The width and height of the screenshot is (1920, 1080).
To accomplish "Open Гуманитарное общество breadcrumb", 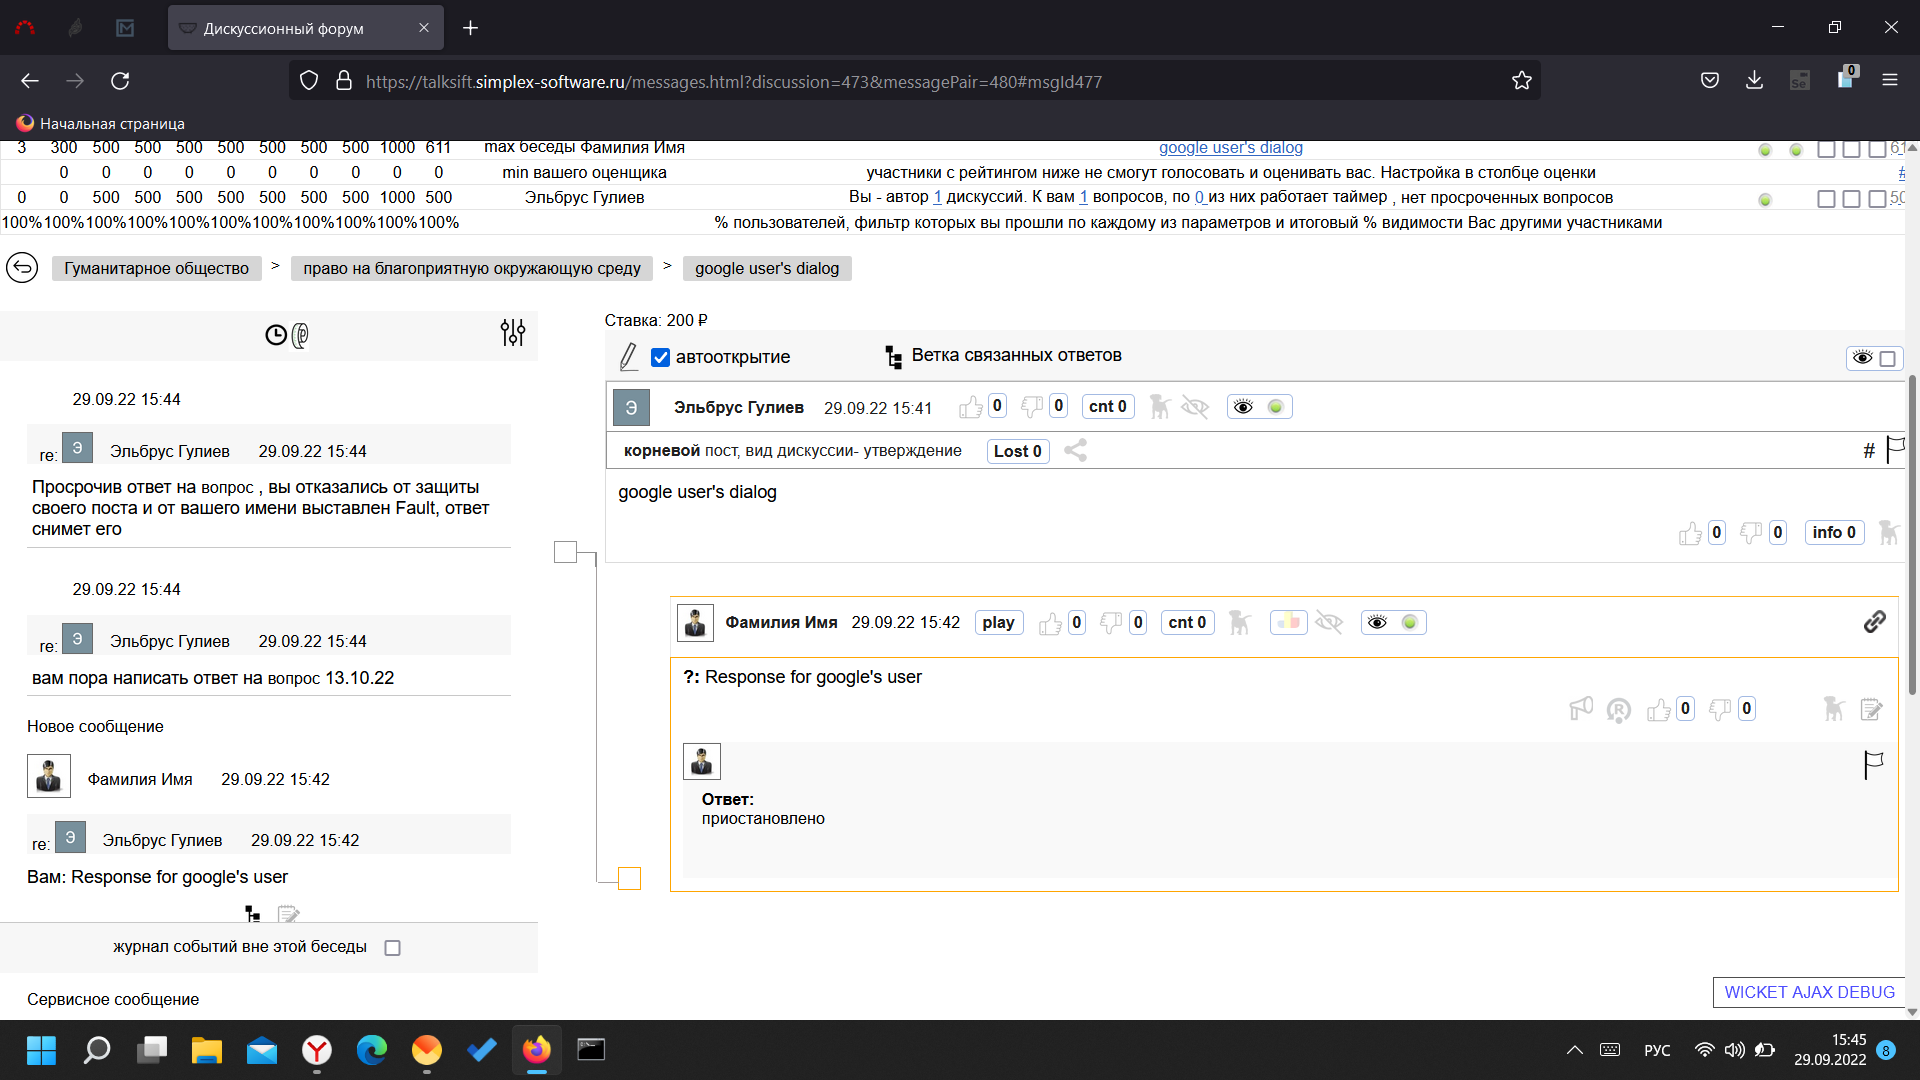I will coord(156,268).
